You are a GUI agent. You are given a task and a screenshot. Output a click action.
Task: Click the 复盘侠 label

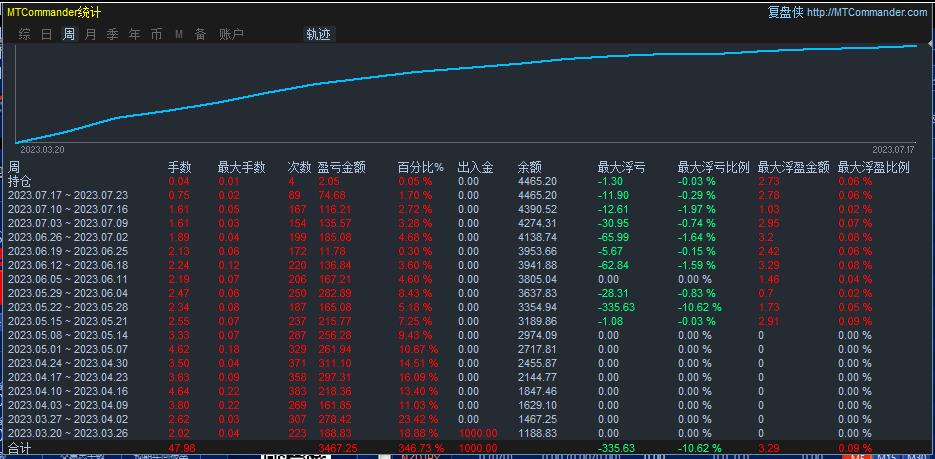pyautogui.click(x=786, y=12)
